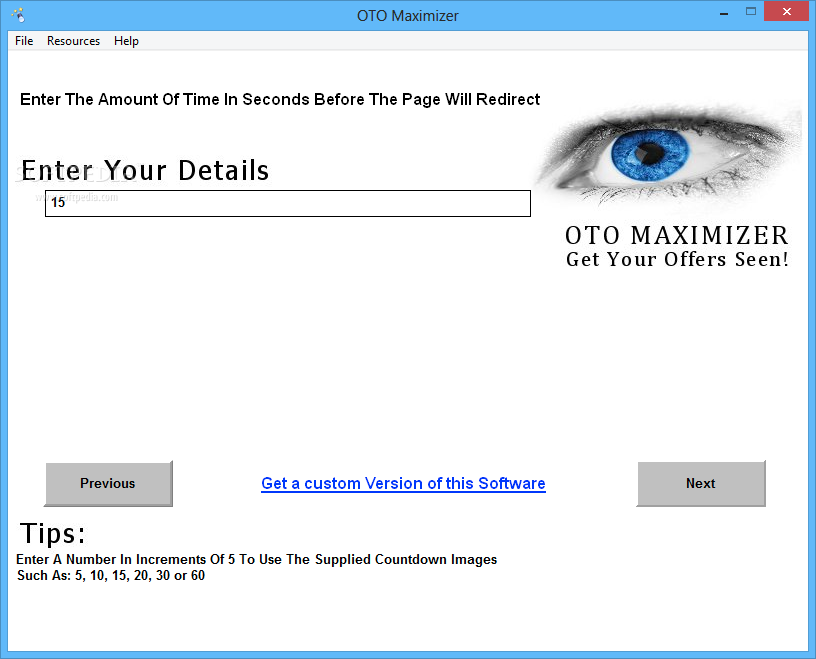
Task: Maximize the OTO Maximizer window
Action: pyautogui.click(x=750, y=11)
